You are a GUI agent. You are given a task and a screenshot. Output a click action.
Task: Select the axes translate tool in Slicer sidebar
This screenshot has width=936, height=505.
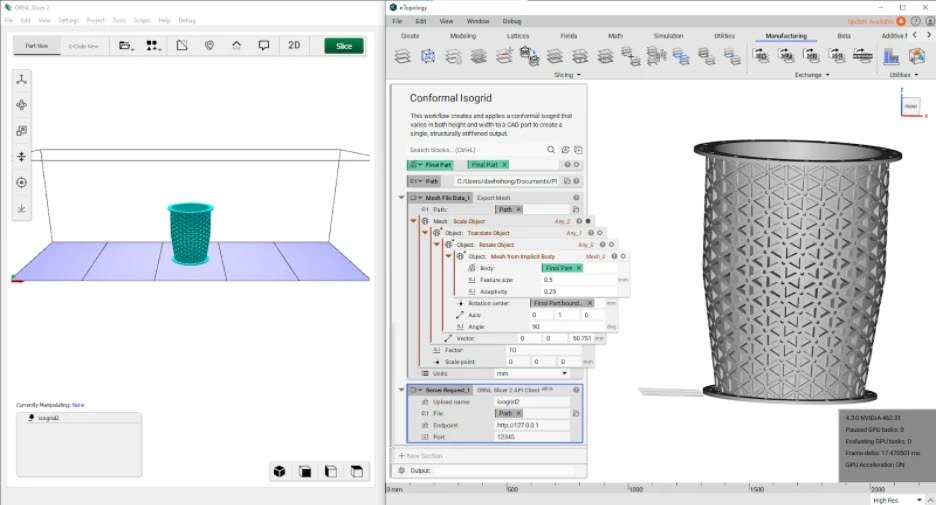pos(21,79)
